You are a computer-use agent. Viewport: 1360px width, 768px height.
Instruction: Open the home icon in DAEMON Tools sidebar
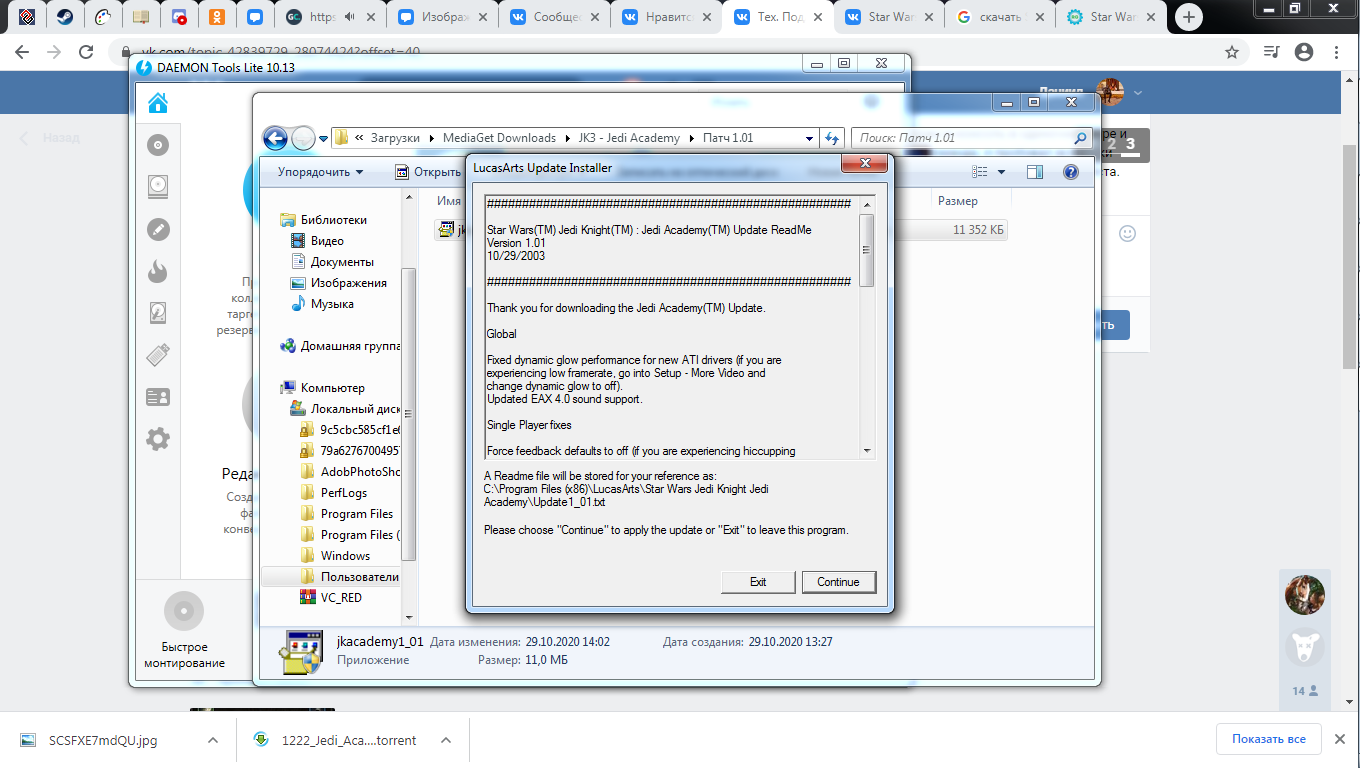point(158,103)
